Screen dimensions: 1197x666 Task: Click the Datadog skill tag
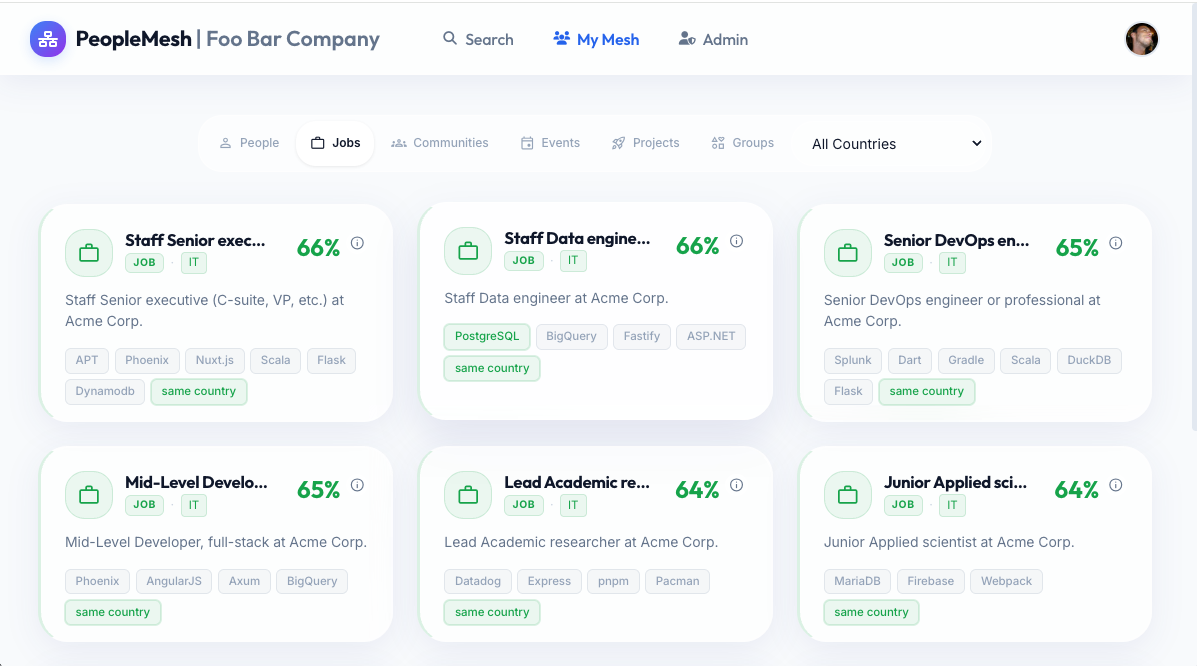[478, 581]
